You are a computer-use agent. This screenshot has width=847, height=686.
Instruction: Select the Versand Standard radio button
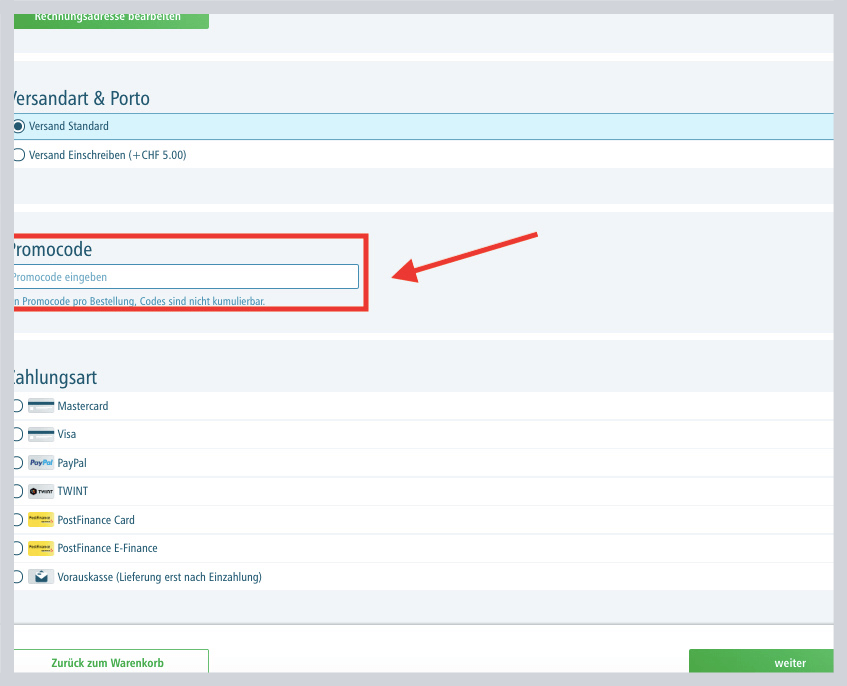click(x=18, y=126)
